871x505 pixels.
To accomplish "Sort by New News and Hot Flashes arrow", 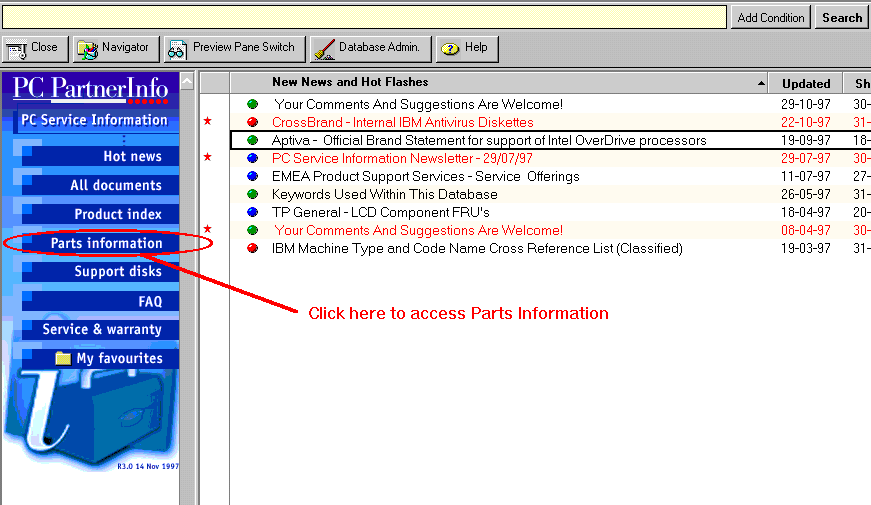I will 762,84.
